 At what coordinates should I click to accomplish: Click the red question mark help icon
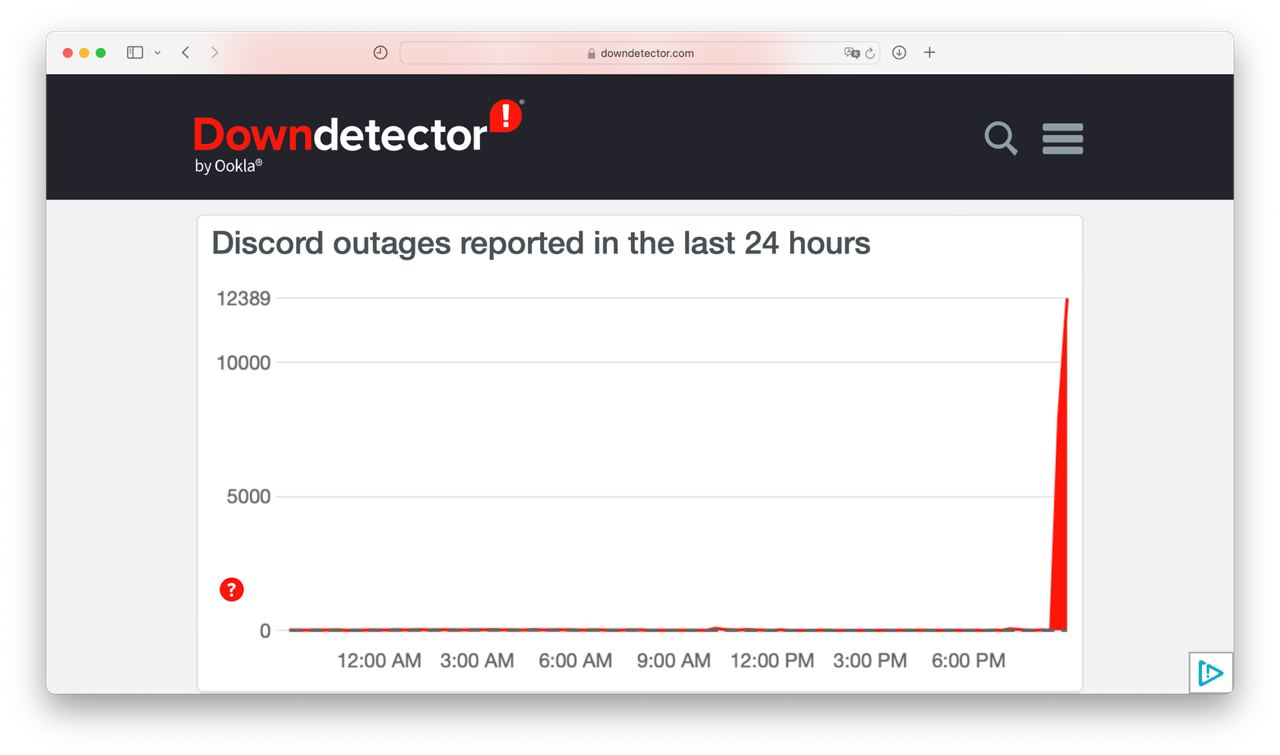click(232, 589)
